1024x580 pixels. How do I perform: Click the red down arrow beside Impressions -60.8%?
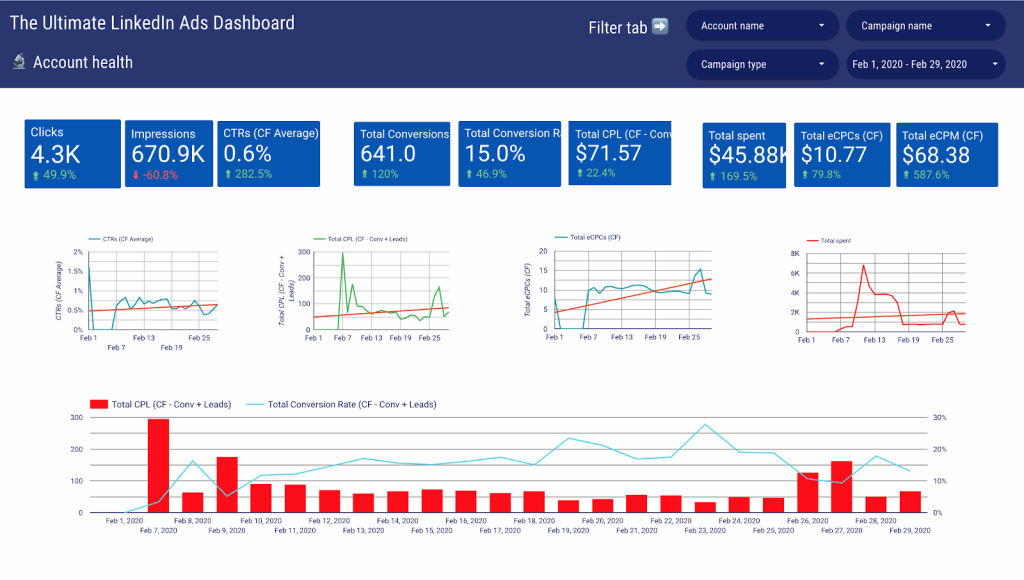pyautogui.click(x=136, y=175)
